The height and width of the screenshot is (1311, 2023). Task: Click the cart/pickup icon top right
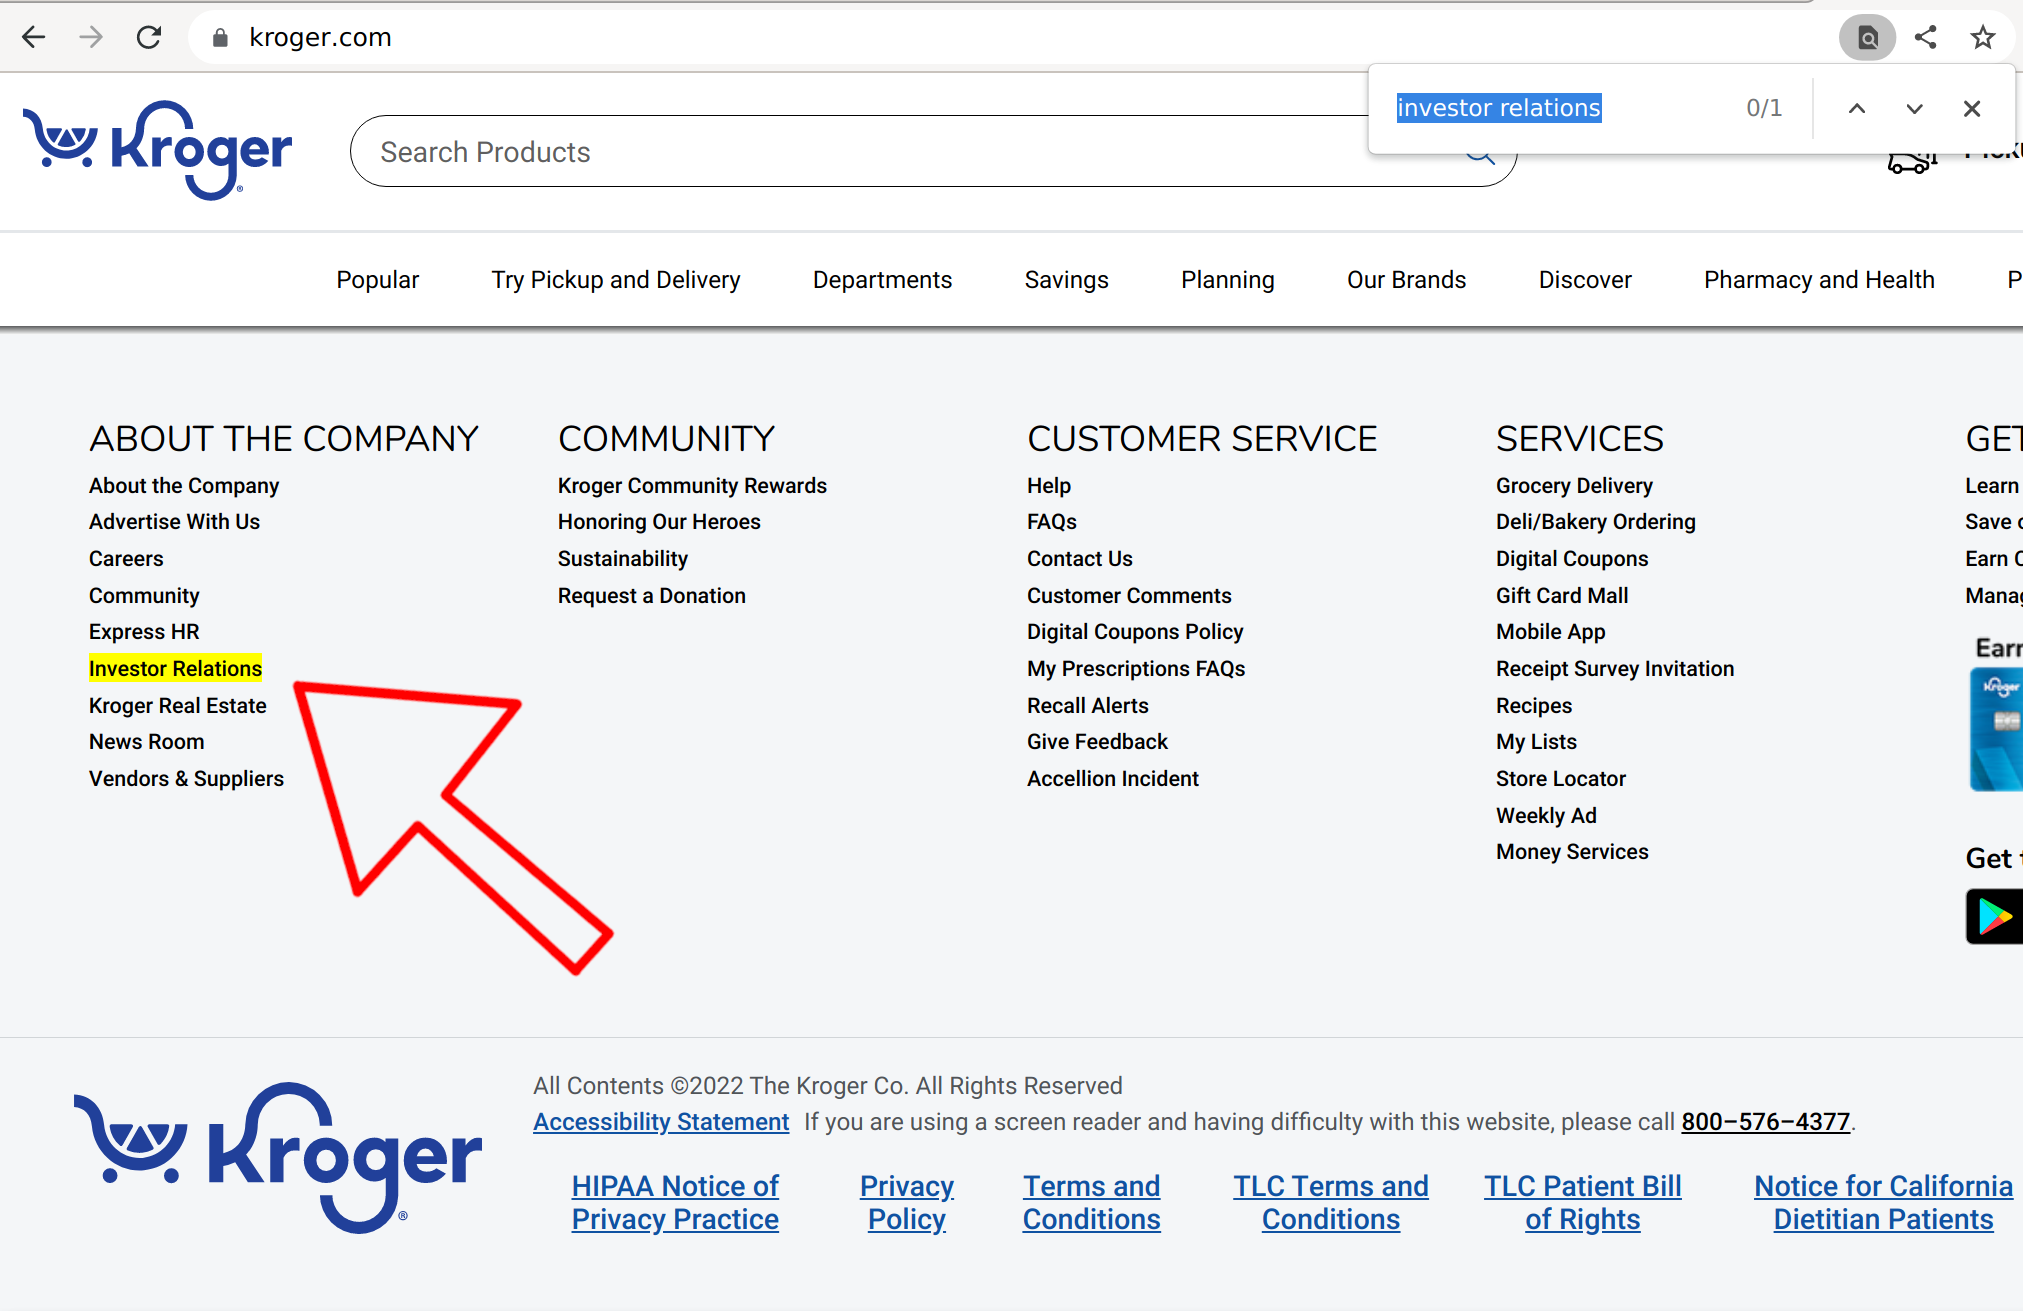point(1908,164)
